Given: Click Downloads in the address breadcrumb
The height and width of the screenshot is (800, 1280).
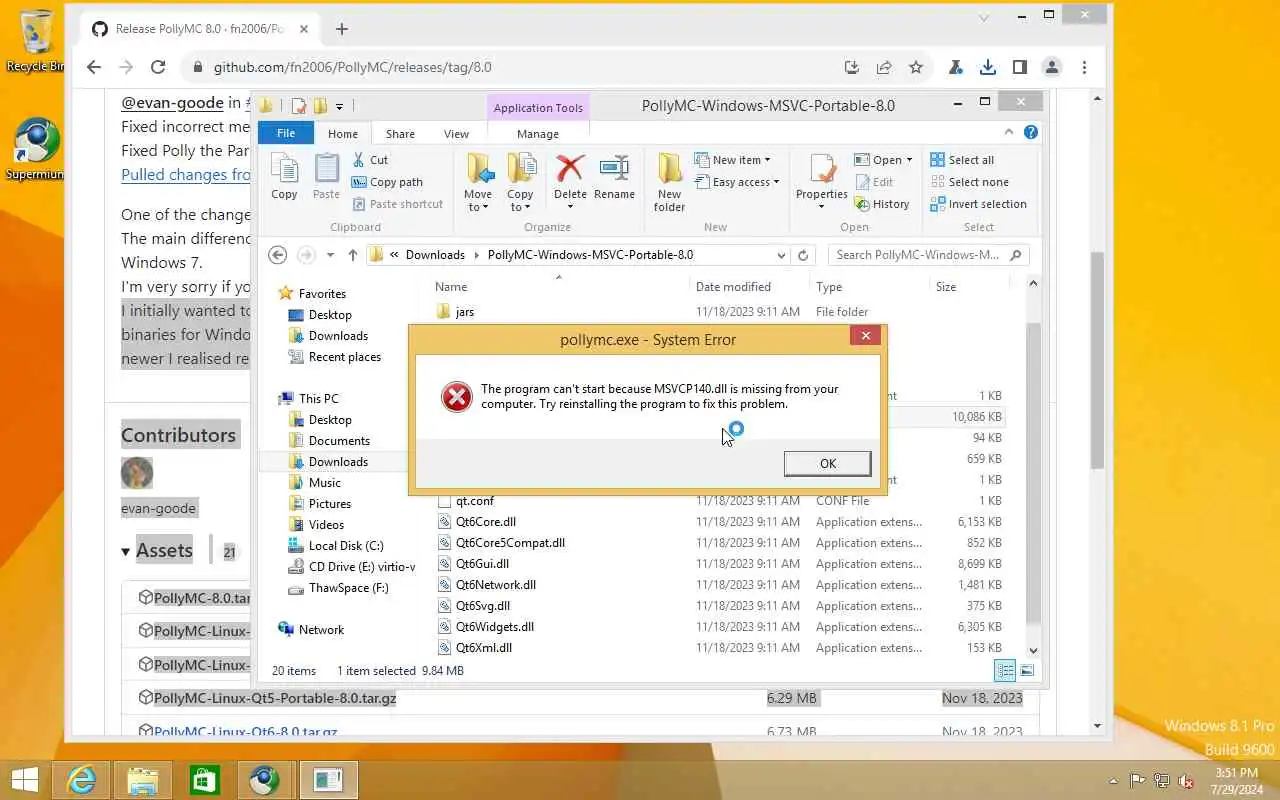Looking at the screenshot, I should 435,255.
